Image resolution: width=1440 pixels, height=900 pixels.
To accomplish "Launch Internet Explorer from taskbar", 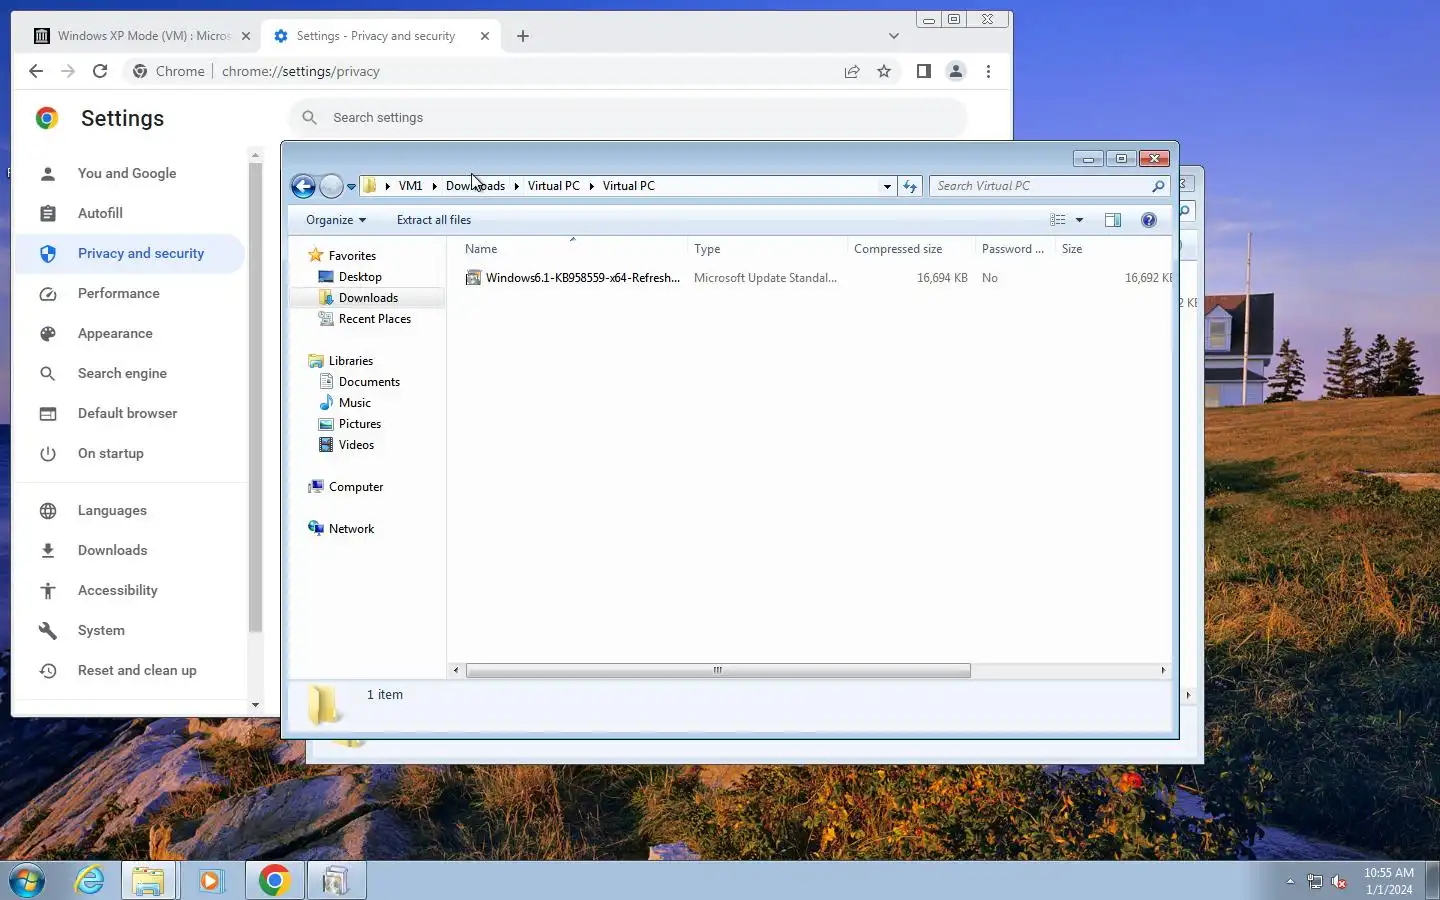I will point(90,880).
